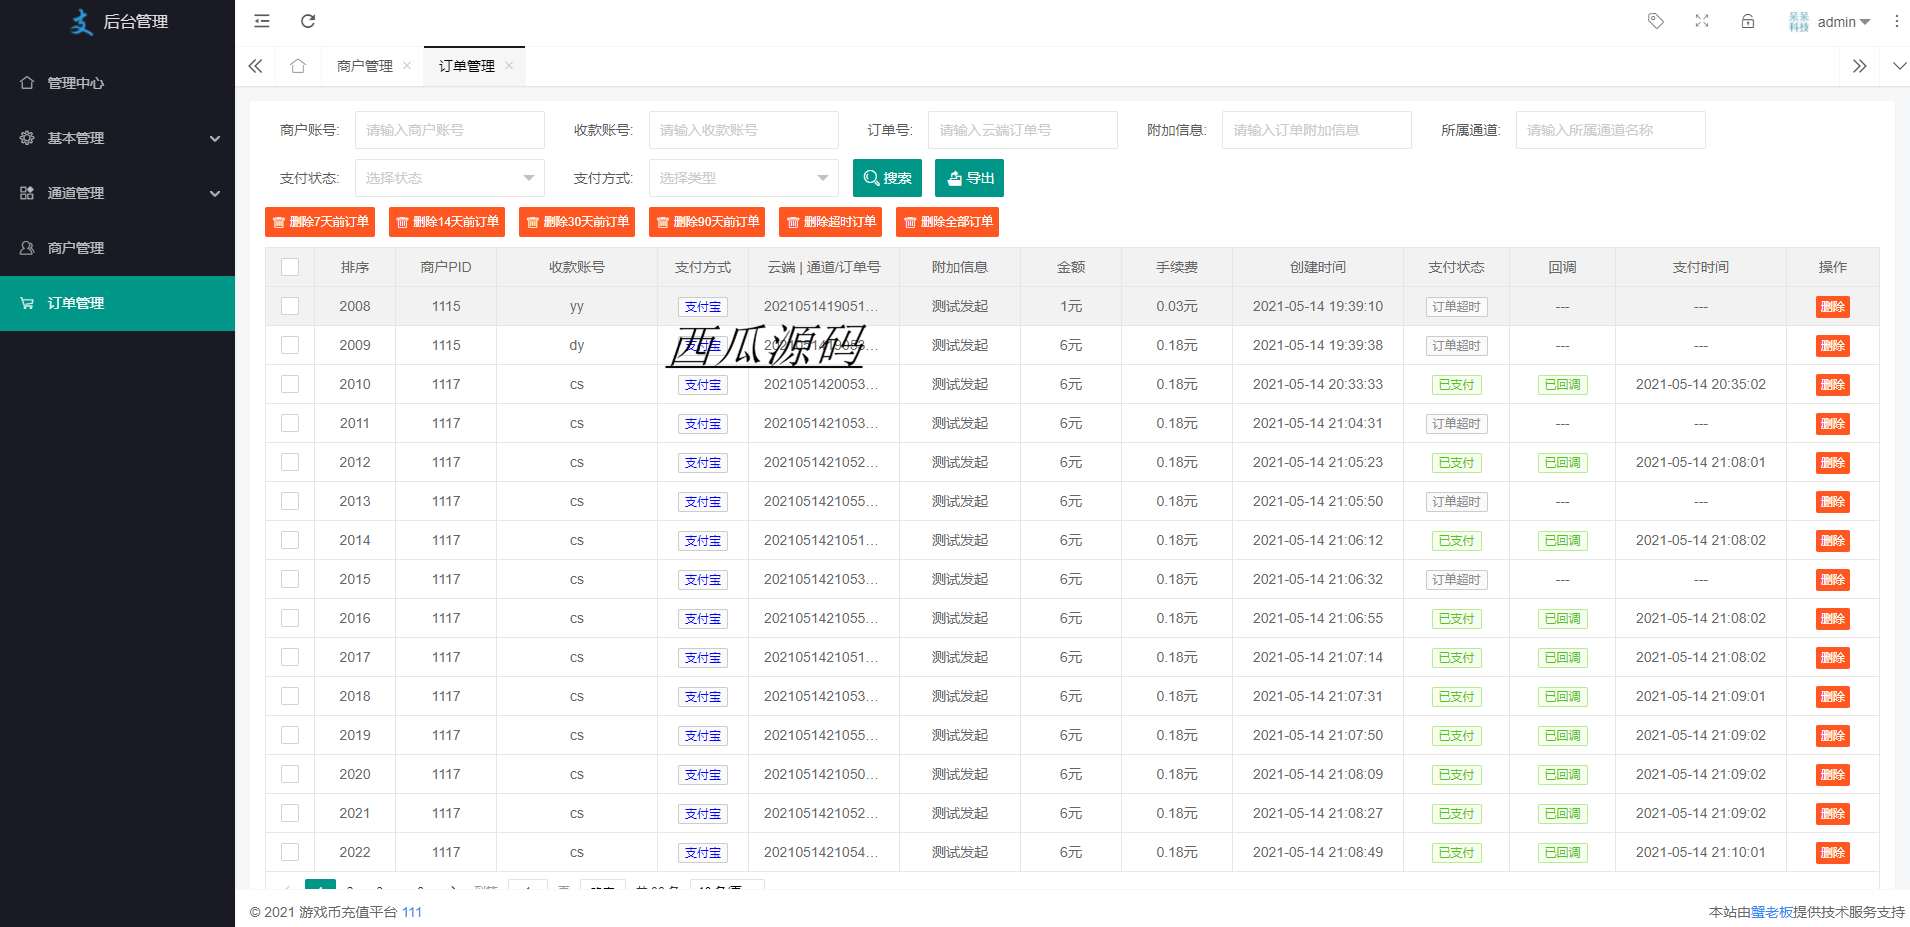Collapse the sidebar menu icon

[262, 21]
